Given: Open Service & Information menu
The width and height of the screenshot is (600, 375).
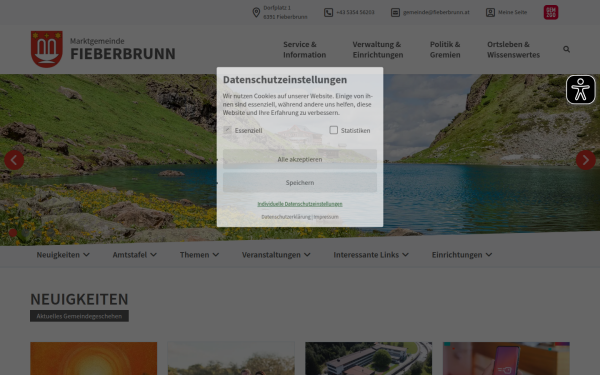Looking at the screenshot, I should (x=305, y=49).
